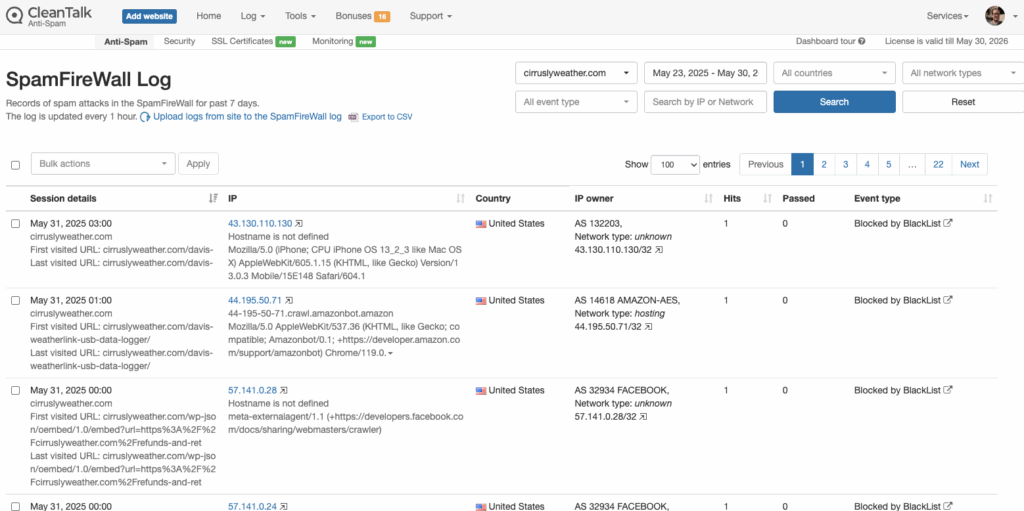Check the row for May 31, 2025 01:00
This screenshot has height=511, width=1024.
pyautogui.click(x=16, y=301)
